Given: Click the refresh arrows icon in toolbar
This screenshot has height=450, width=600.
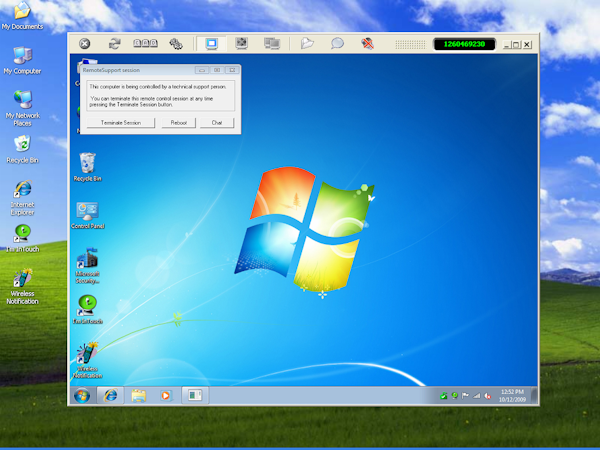Looking at the screenshot, I should 114,44.
